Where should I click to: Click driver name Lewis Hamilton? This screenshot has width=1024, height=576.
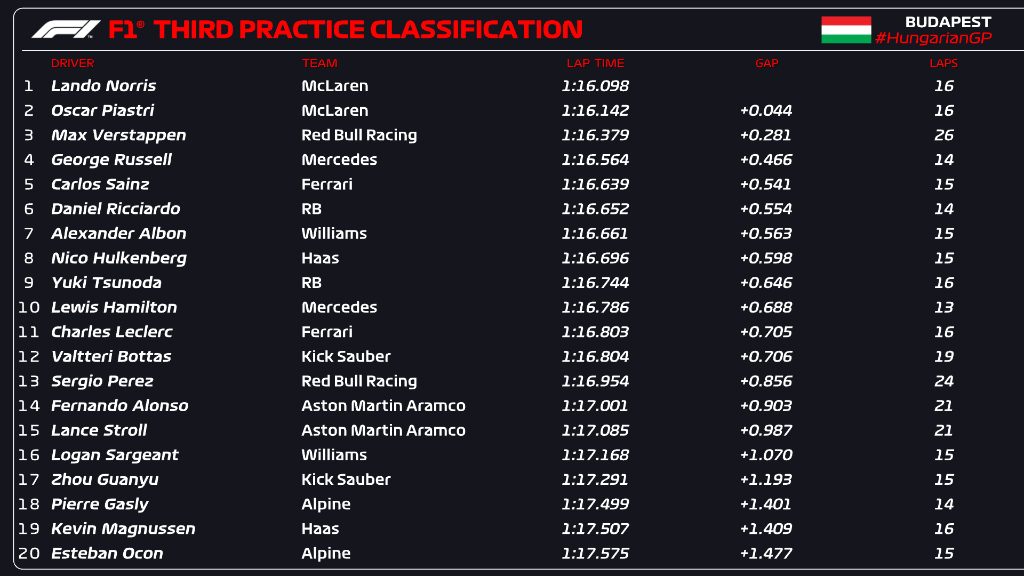tap(114, 308)
